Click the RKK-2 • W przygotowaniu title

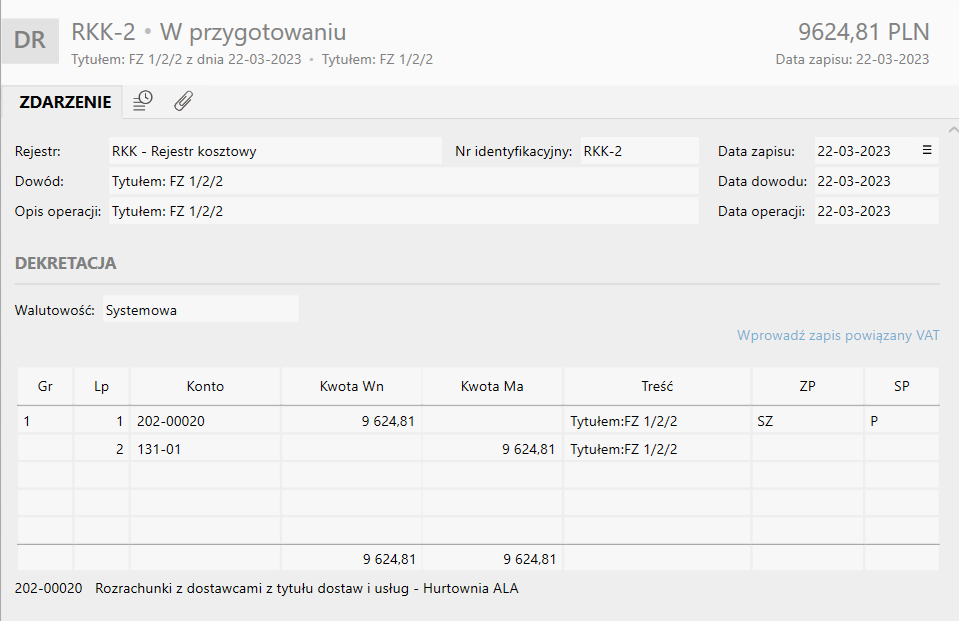tap(209, 32)
